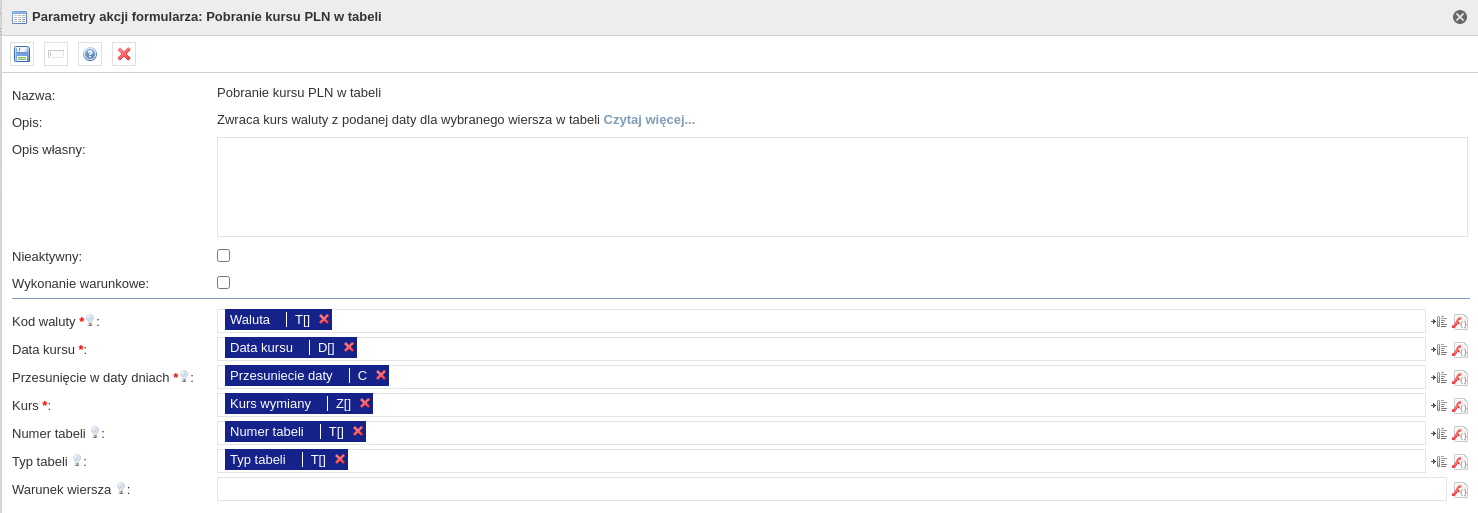Remove the Kurs wymiany variable tag
The height and width of the screenshot is (513, 1478).
point(365,403)
